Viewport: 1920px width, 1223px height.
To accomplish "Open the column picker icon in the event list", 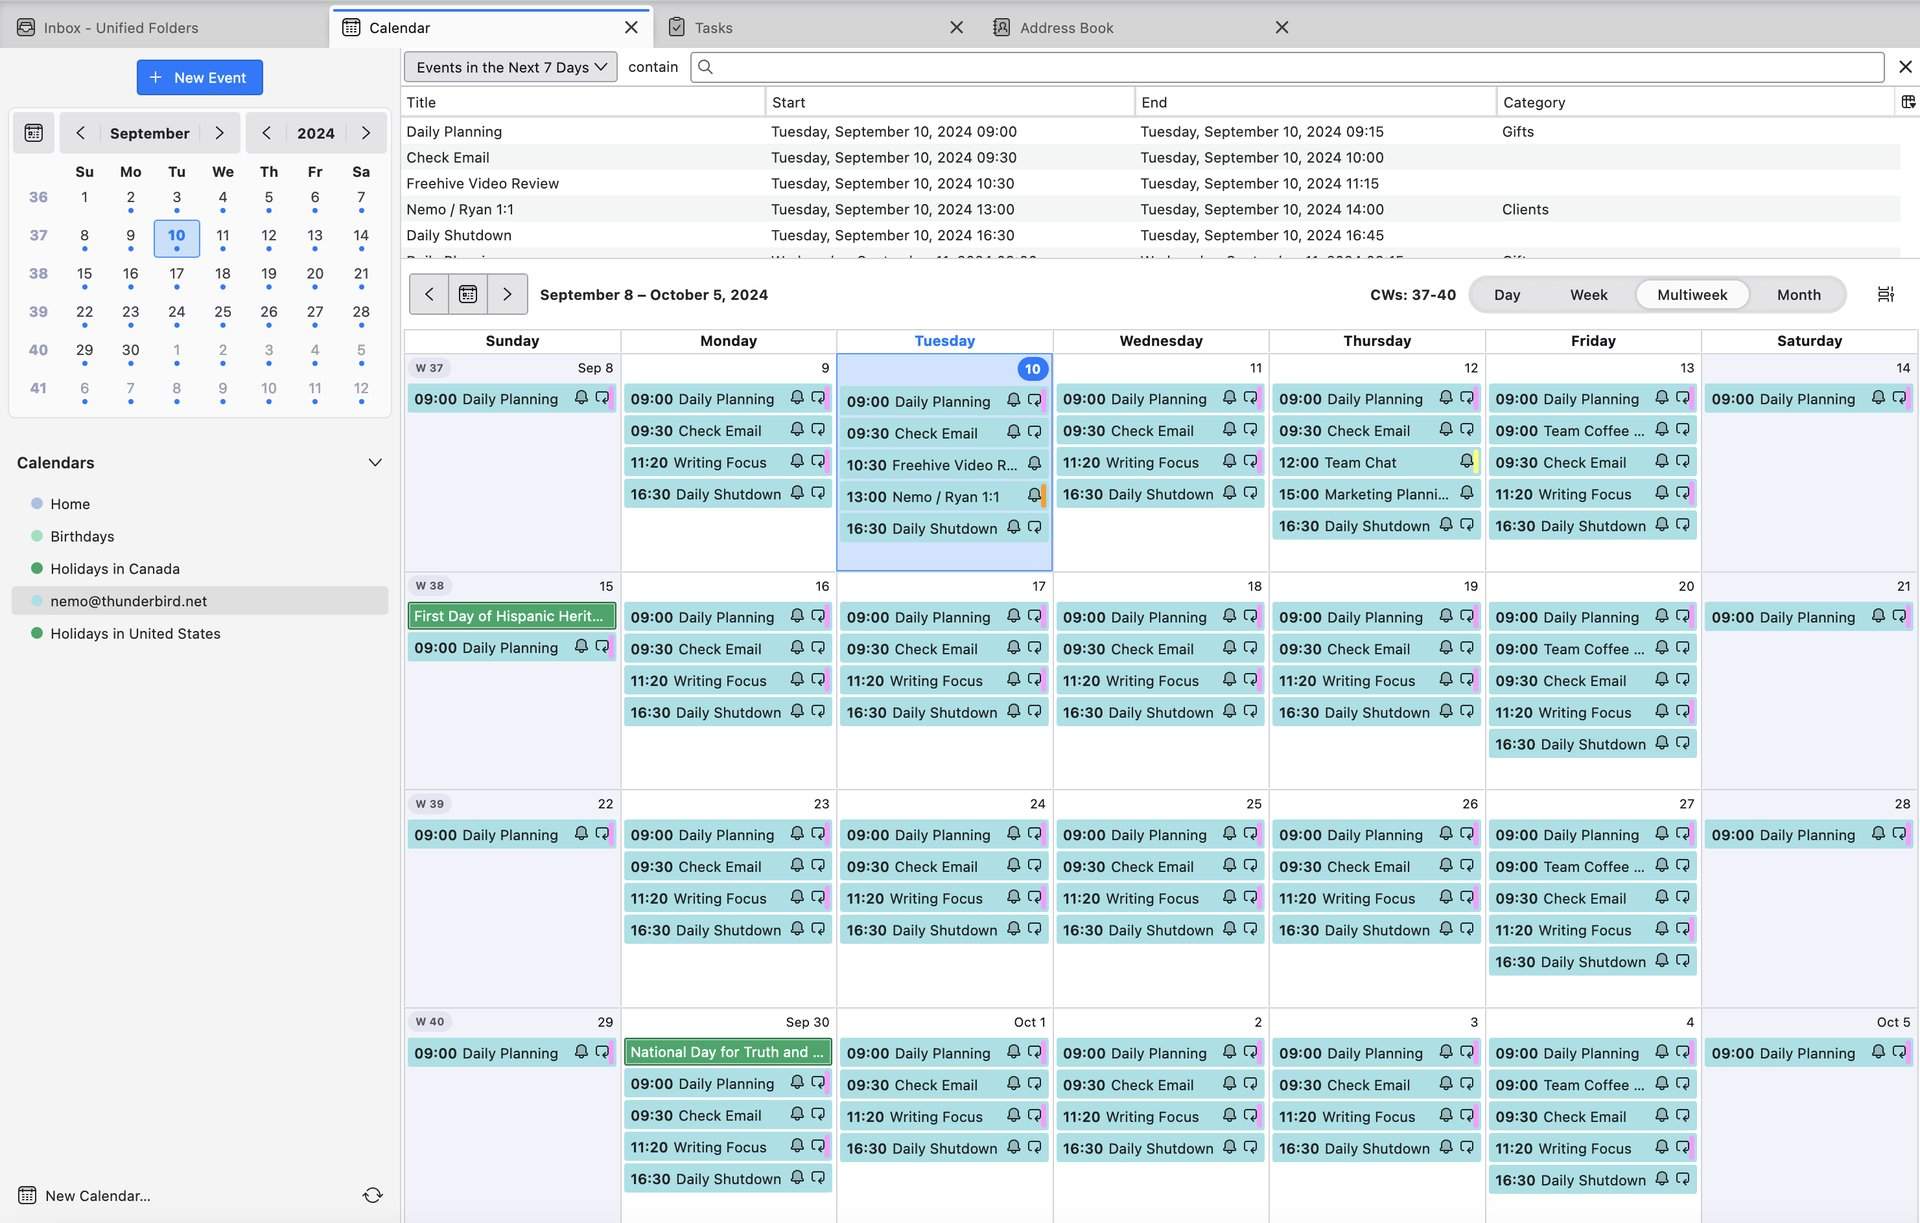I will (1908, 102).
